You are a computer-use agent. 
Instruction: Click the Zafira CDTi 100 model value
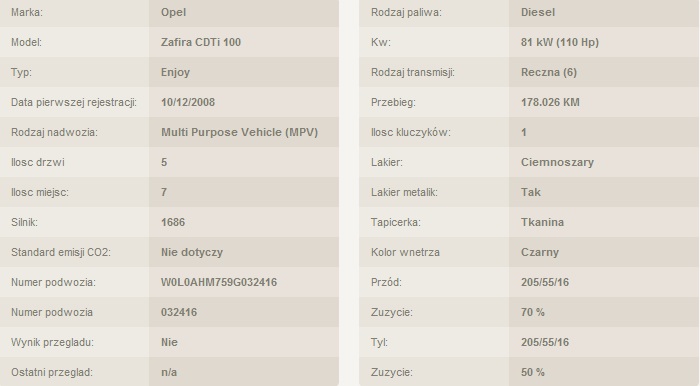(x=201, y=42)
